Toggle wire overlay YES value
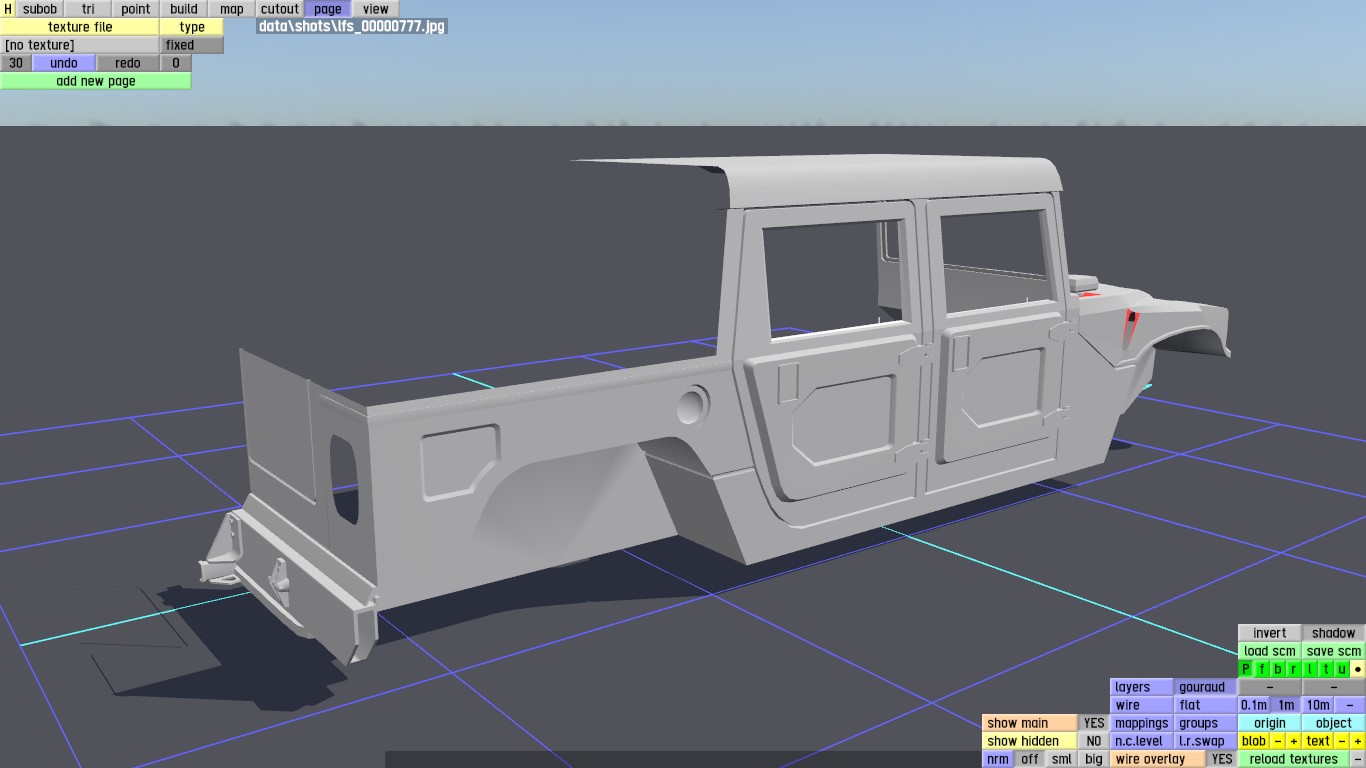The width and height of the screenshot is (1366, 768). point(1222,759)
